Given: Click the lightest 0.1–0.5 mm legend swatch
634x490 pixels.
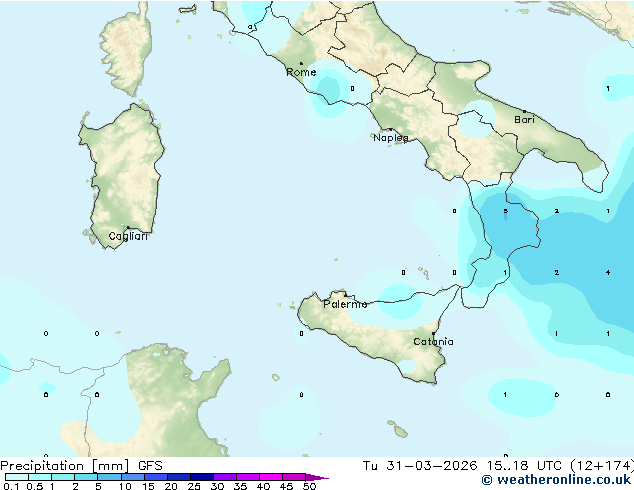Looking at the screenshot, I should pos(17,477).
